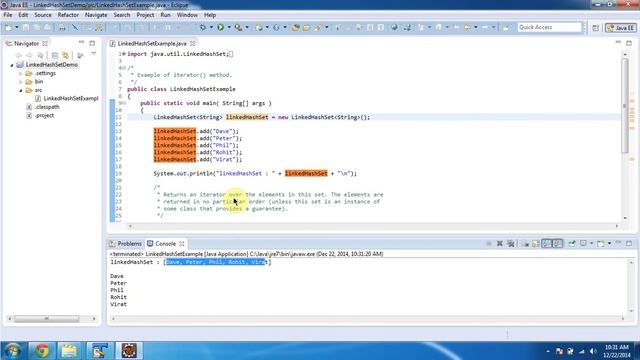Click editor vertical scrollbar
The height and width of the screenshot is (360, 640).
[625, 105]
